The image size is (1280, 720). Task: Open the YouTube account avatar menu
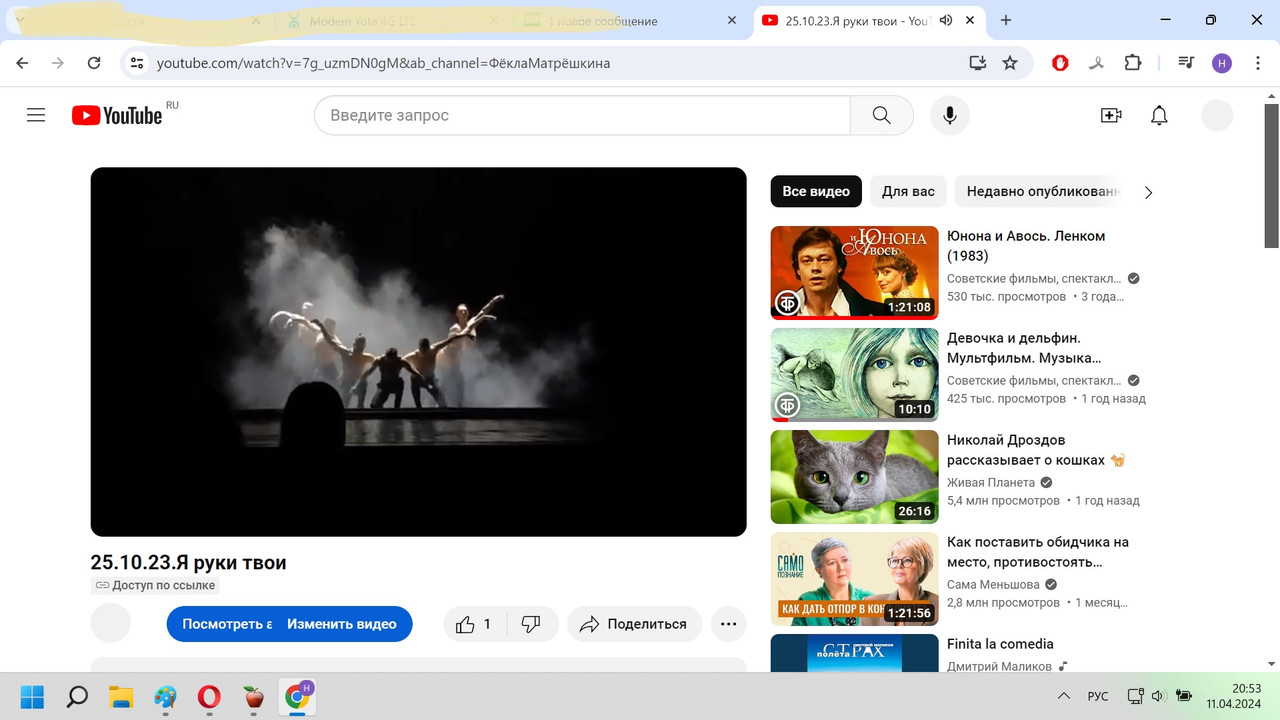click(x=1217, y=115)
